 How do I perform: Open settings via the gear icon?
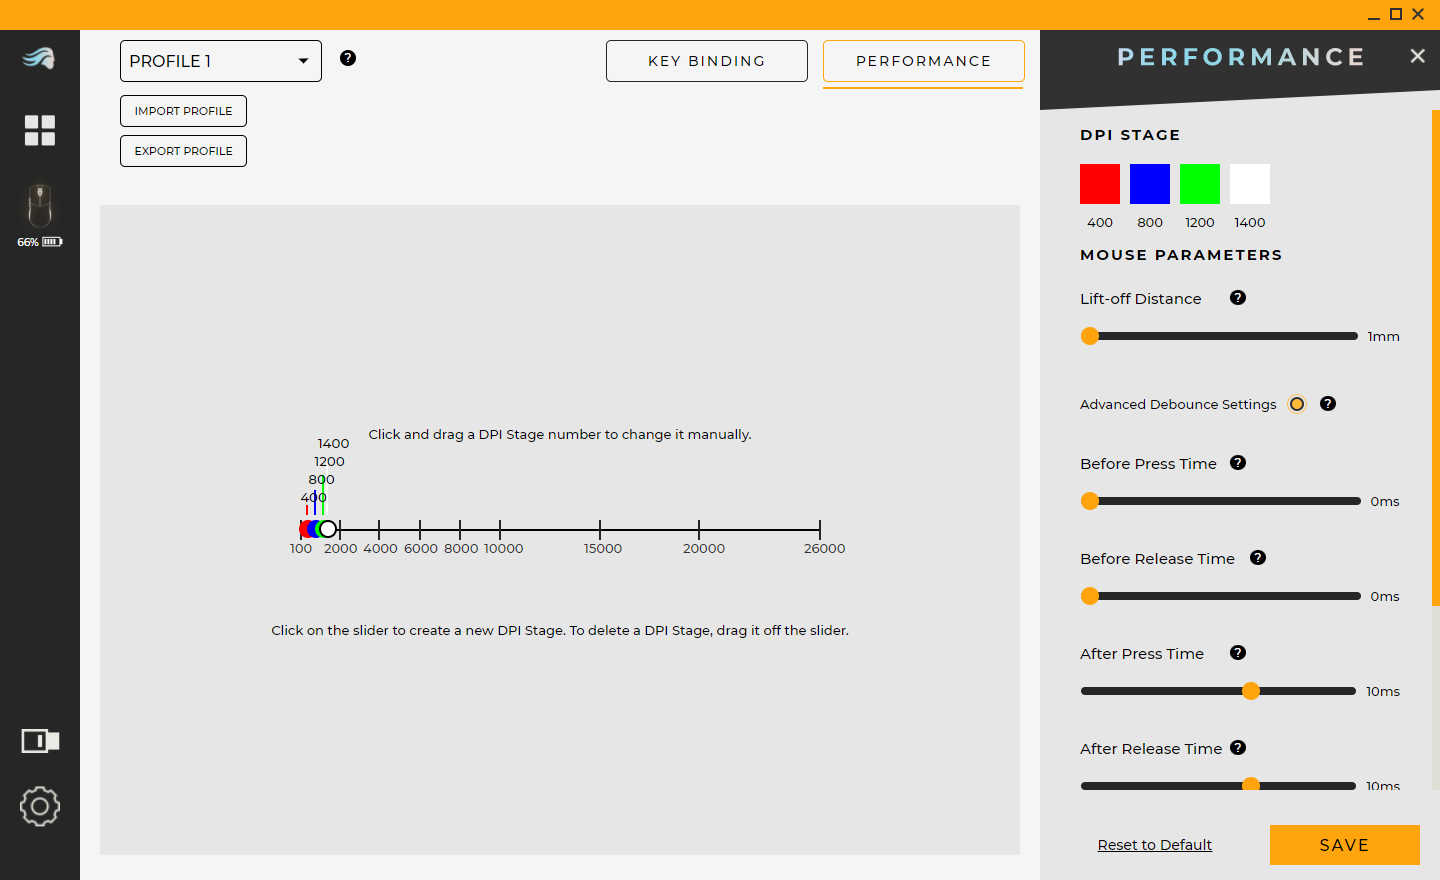(x=40, y=806)
